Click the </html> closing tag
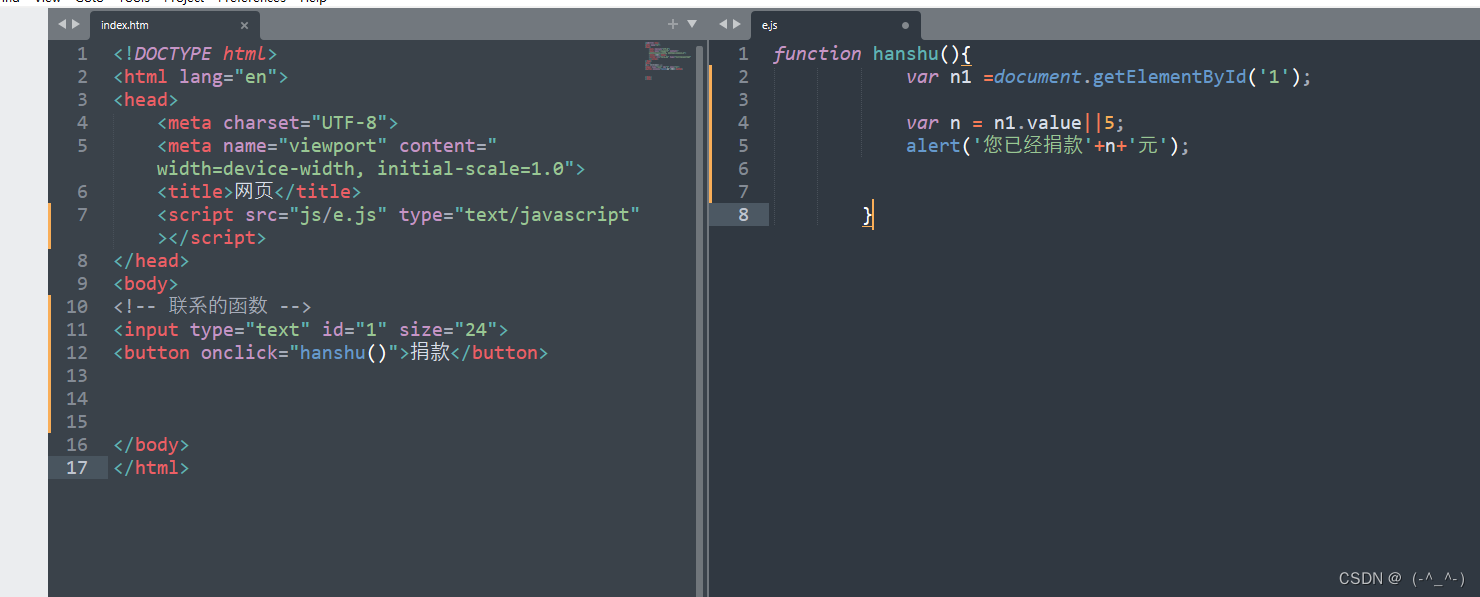The image size is (1480, 597). pos(151,468)
